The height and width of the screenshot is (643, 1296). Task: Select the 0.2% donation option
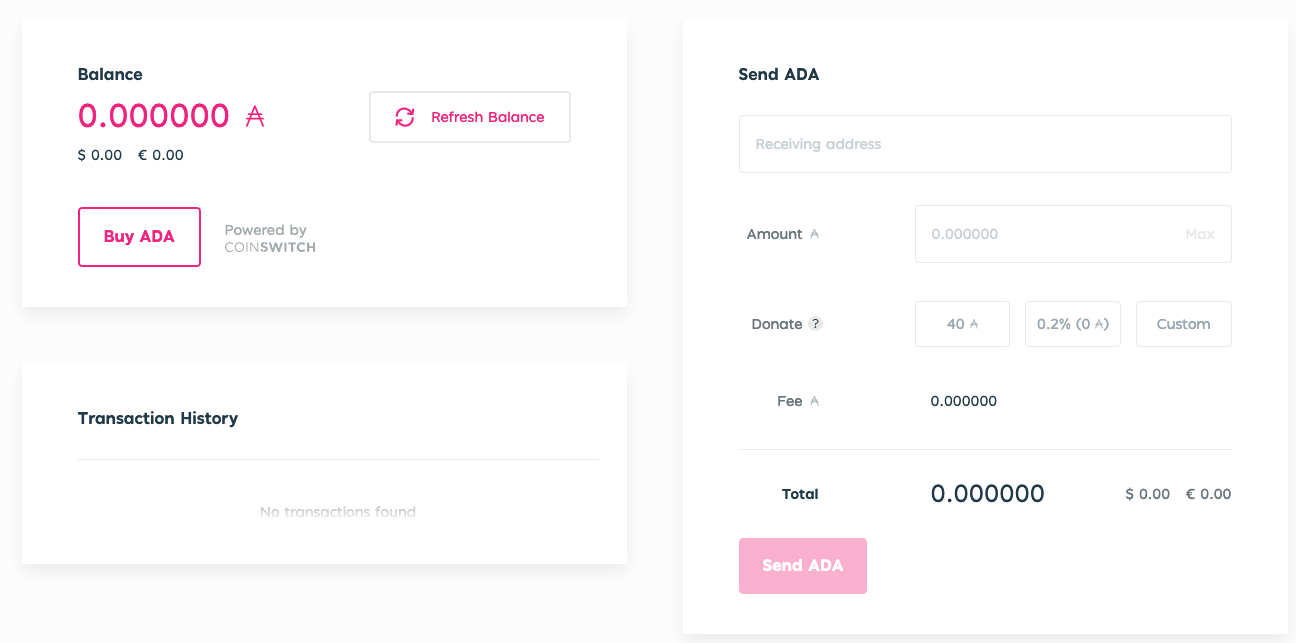(x=1073, y=324)
